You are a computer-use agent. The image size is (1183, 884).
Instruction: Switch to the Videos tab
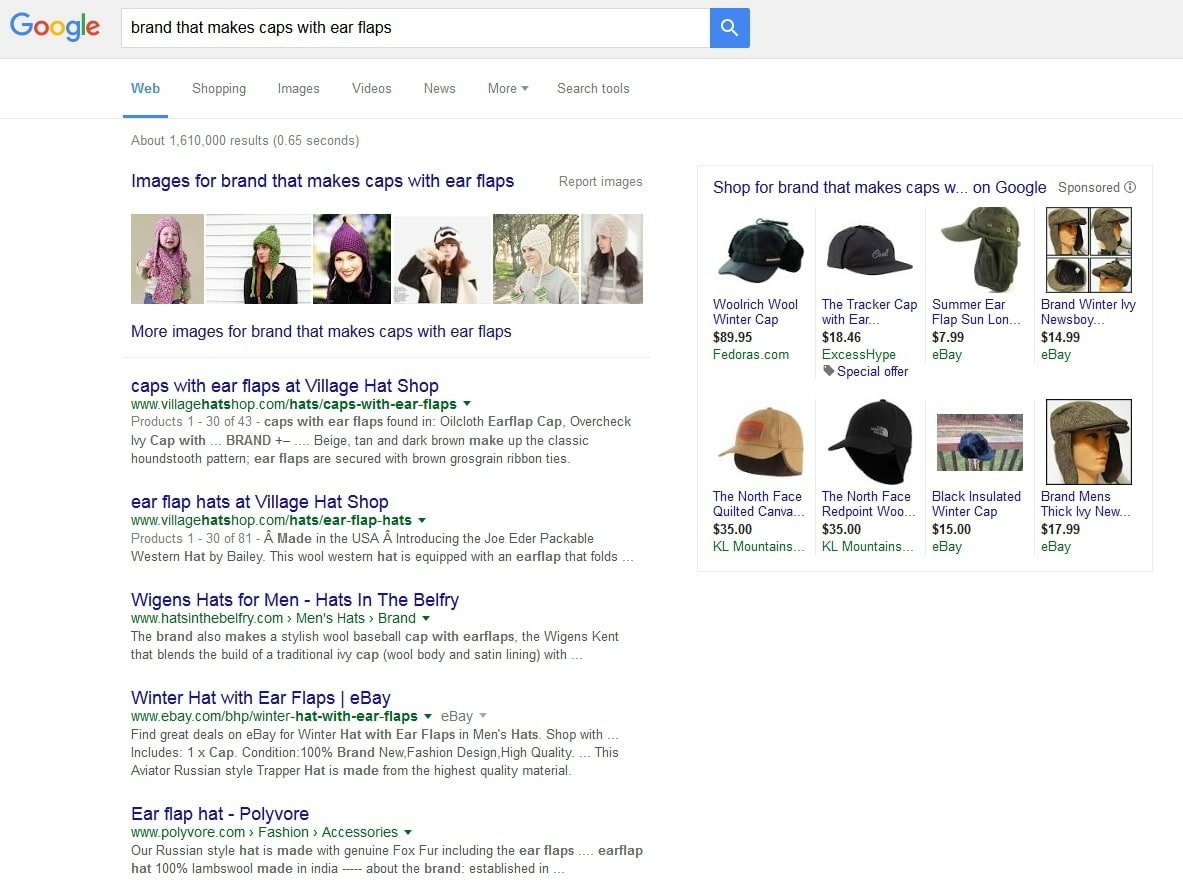[371, 88]
